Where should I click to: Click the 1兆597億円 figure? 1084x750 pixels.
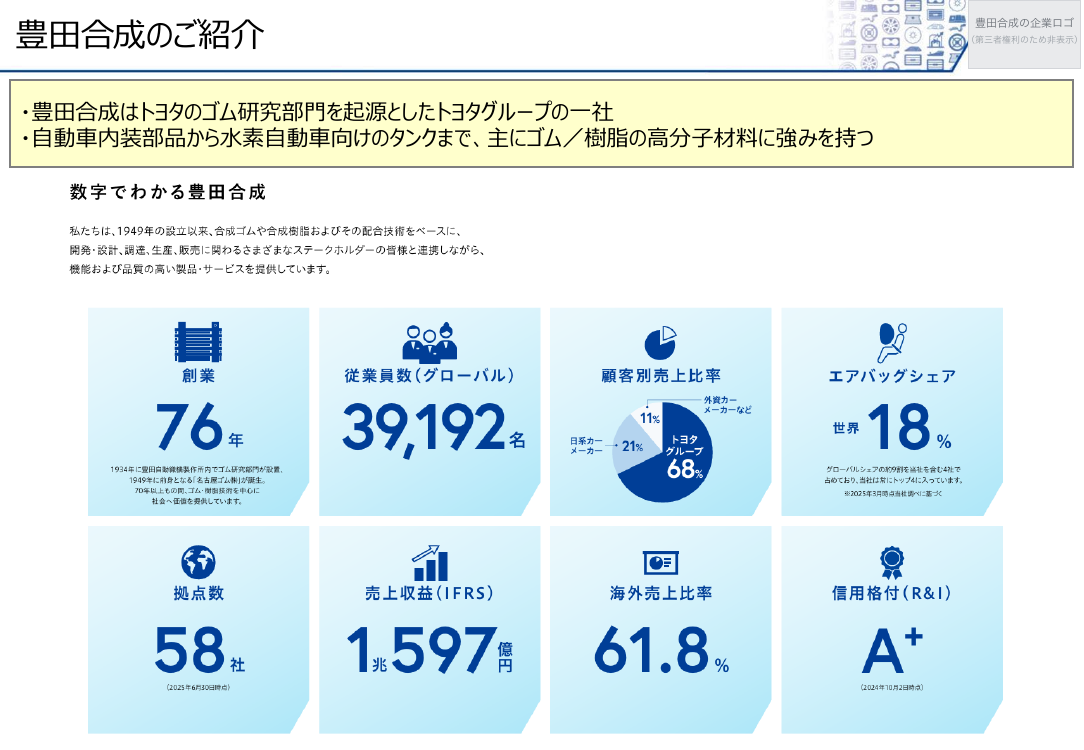tap(429, 650)
